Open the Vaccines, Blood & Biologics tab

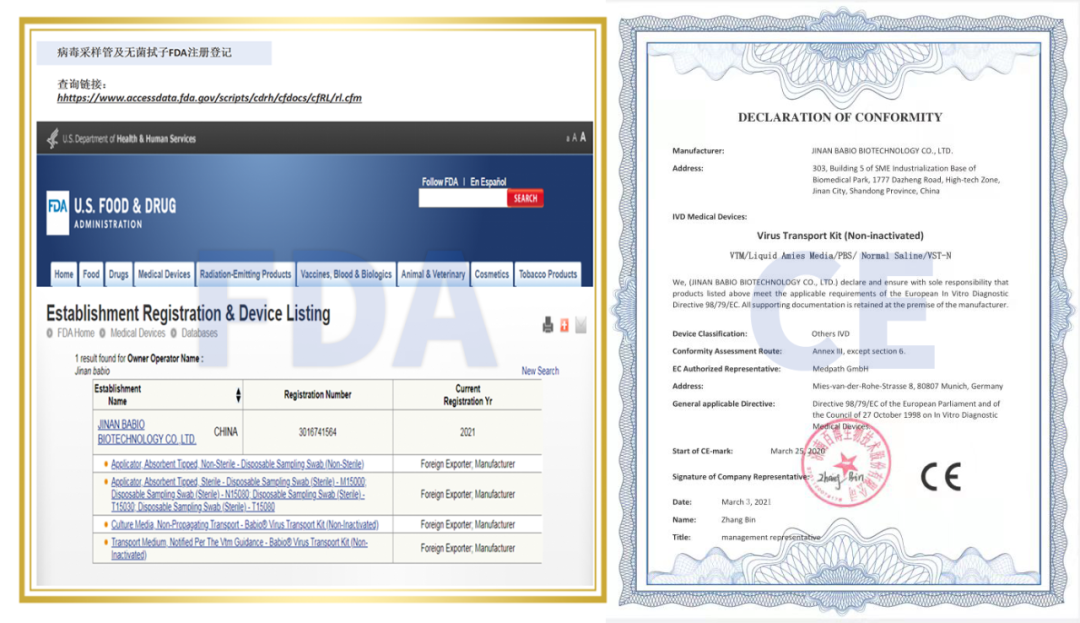tap(346, 274)
